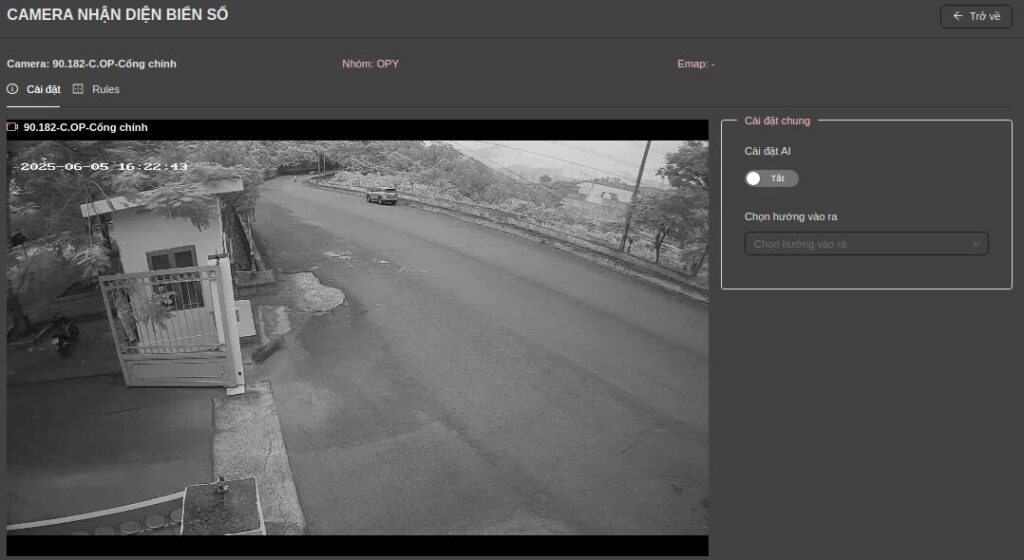Click camera icon next to feed title
This screenshot has width=1024, height=560.
click(13, 127)
